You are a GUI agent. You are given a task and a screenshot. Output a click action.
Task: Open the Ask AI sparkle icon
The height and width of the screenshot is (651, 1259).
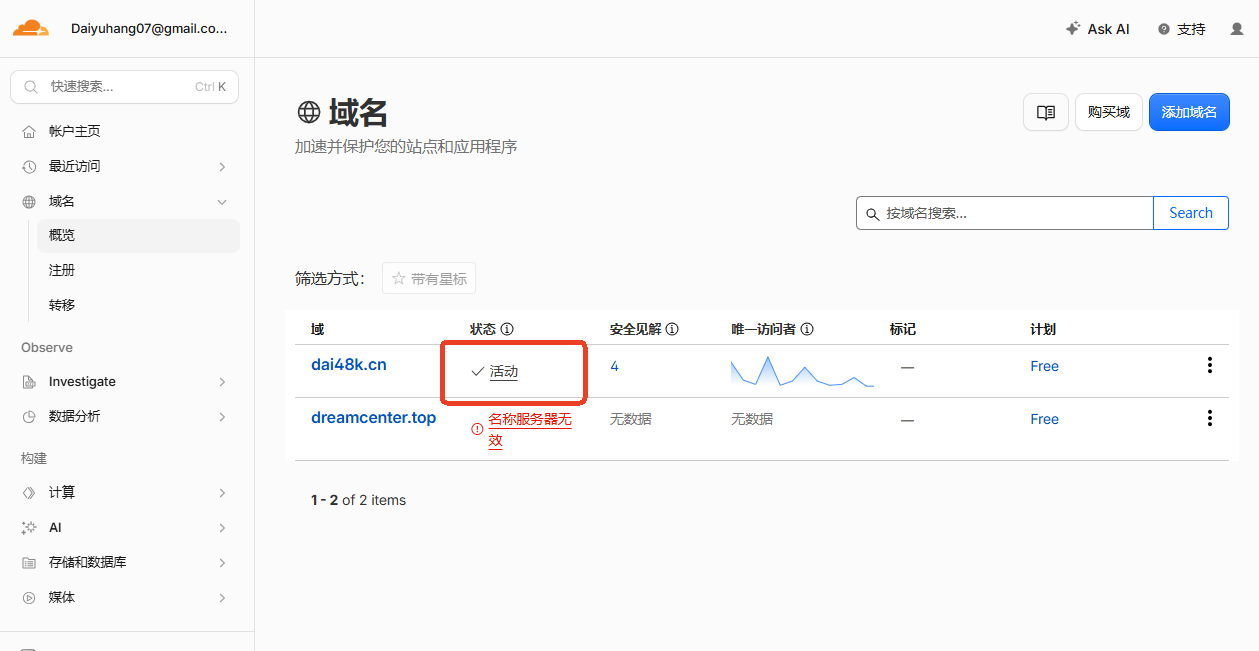pyautogui.click(x=1073, y=29)
